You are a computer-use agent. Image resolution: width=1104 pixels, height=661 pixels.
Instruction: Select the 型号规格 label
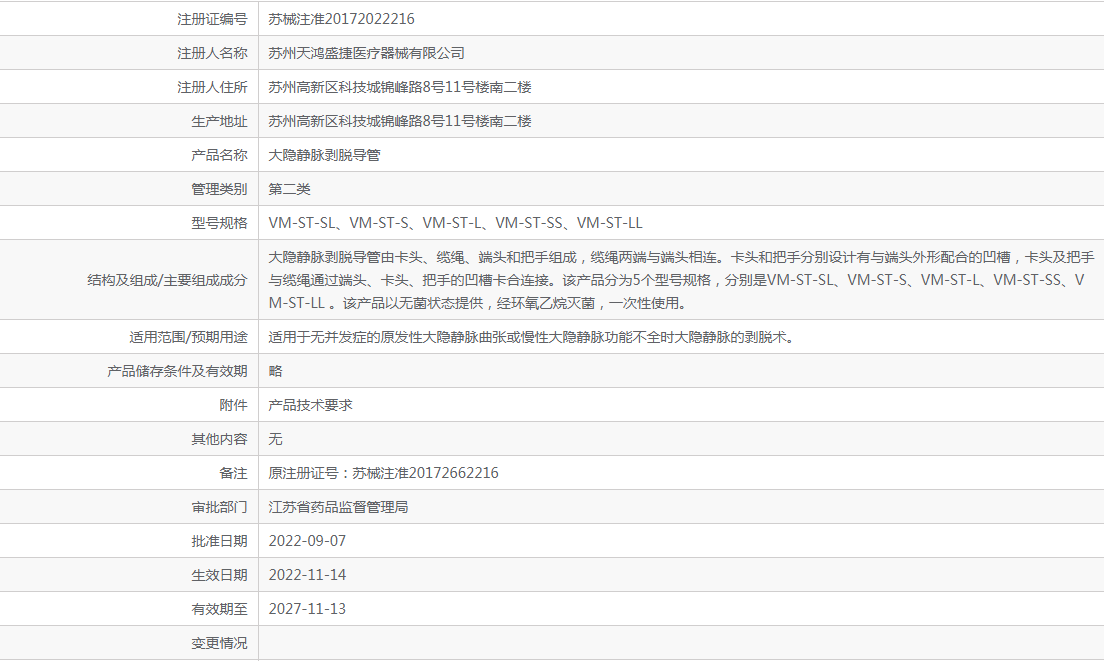tap(219, 223)
